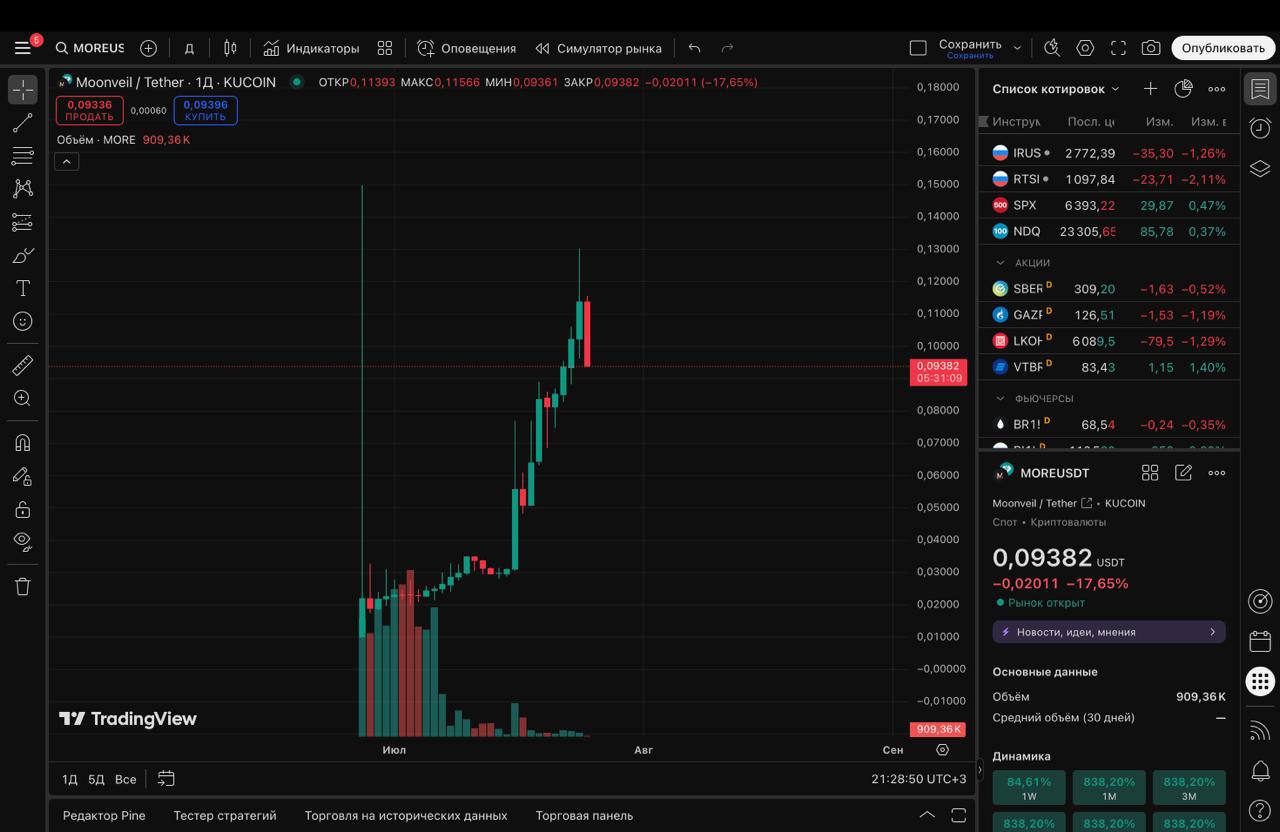Select the Fibonacci retracement tool
Viewport: 1280px width, 832px height.
click(x=23, y=156)
